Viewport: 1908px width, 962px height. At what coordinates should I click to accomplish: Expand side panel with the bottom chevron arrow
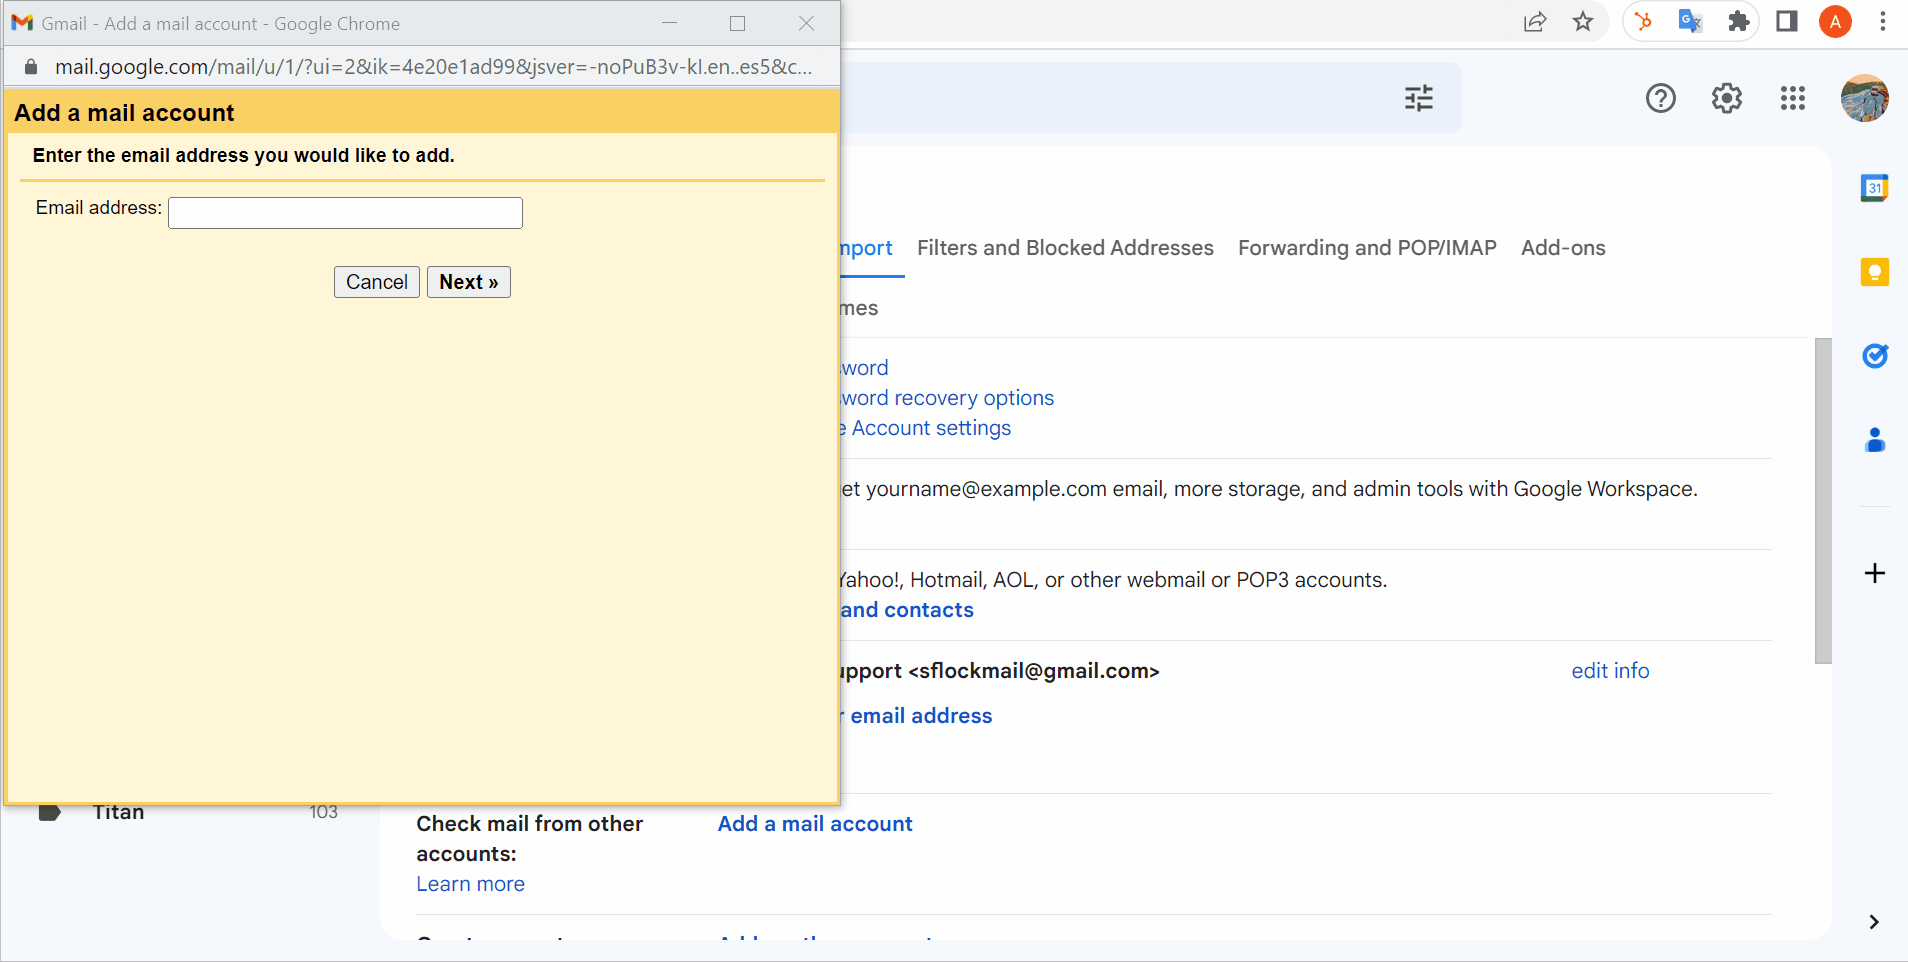(x=1874, y=922)
